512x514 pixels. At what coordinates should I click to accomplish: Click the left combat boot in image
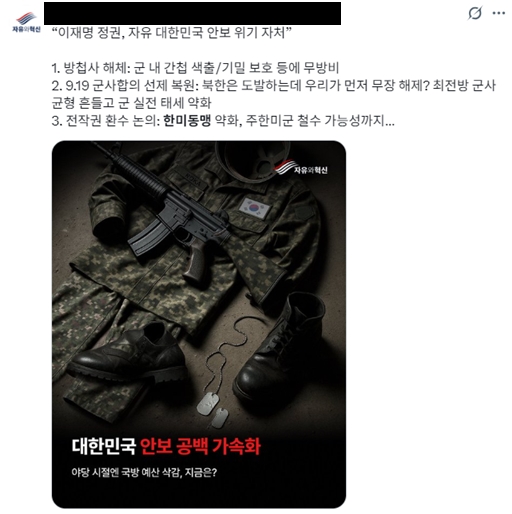[127, 353]
